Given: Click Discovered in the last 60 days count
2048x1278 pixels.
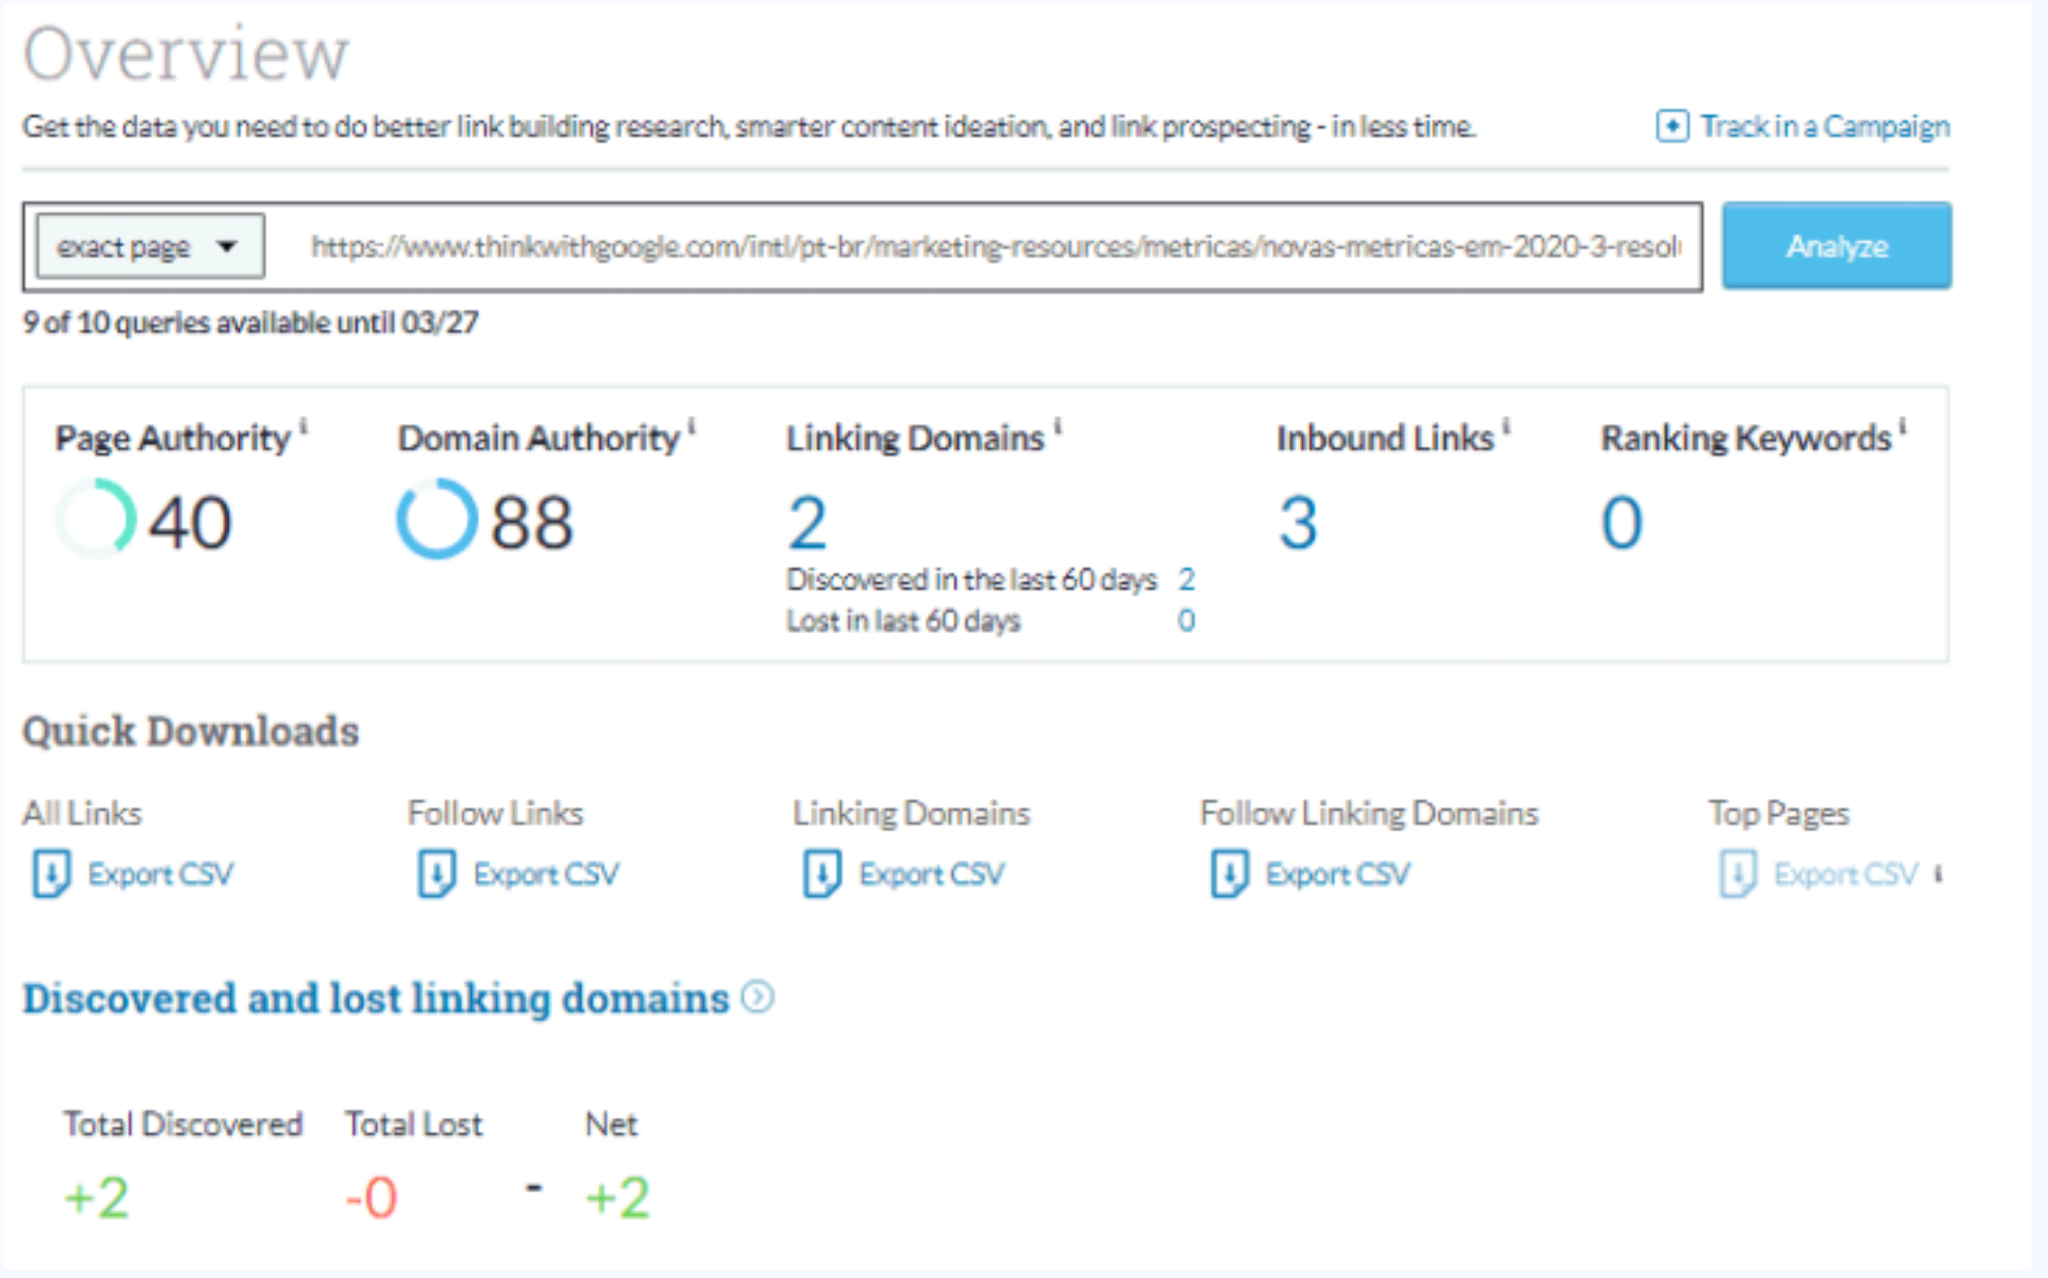Looking at the screenshot, I should click(x=1186, y=579).
